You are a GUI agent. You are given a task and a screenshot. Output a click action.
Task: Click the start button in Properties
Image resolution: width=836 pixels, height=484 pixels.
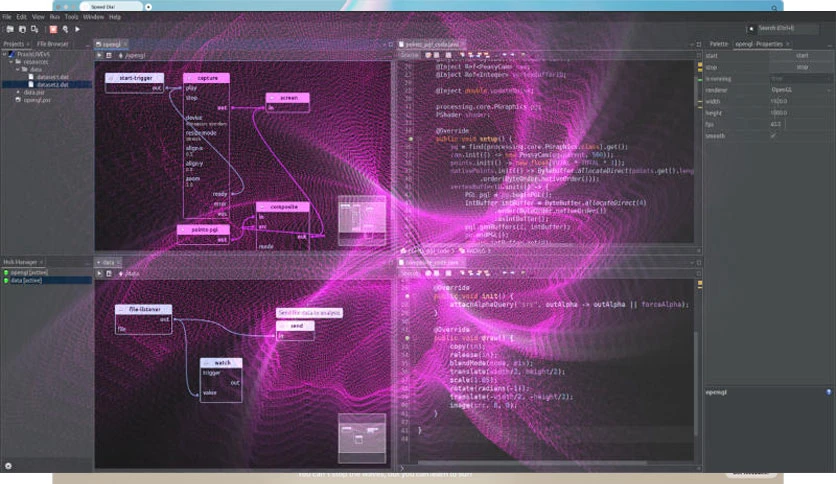click(801, 55)
